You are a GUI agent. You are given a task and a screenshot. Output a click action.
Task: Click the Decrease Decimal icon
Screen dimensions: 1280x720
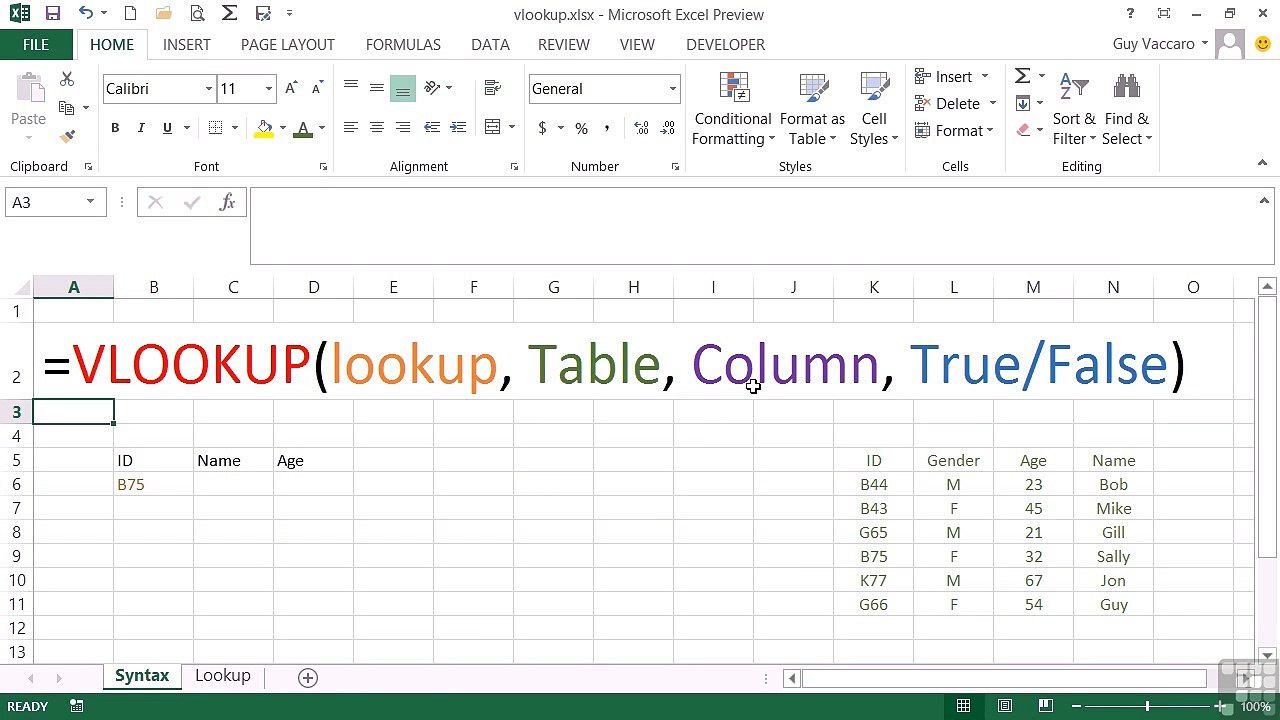tap(667, 128)
